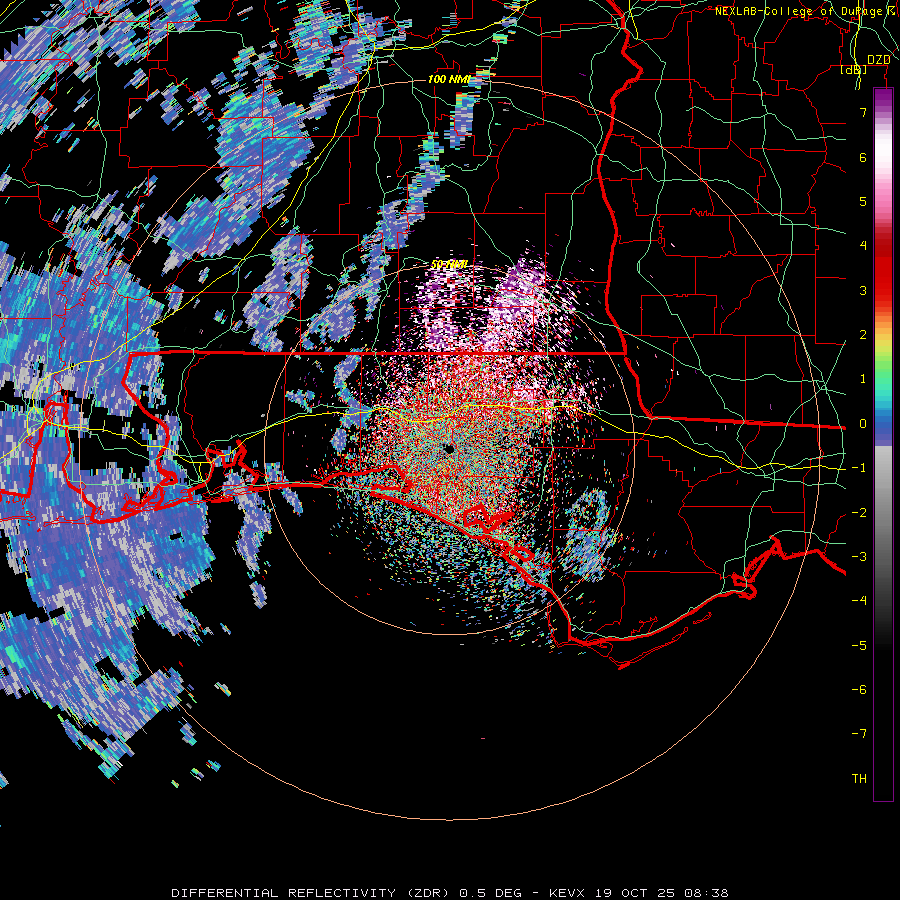Click the scale value 0 label

click(863, 424)
